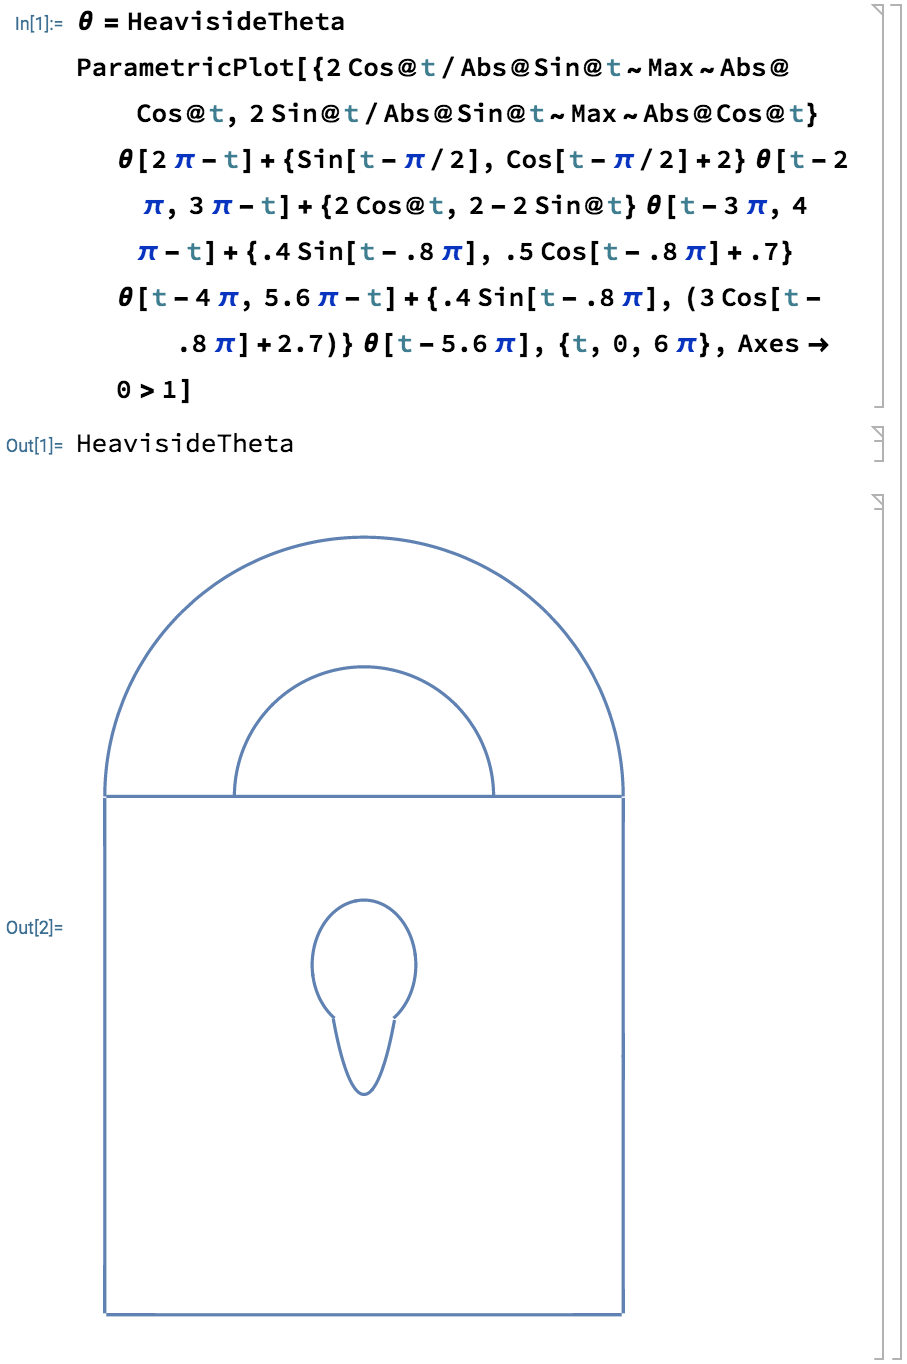Click the In[1]:= cell label

click(x=38, y=23)
